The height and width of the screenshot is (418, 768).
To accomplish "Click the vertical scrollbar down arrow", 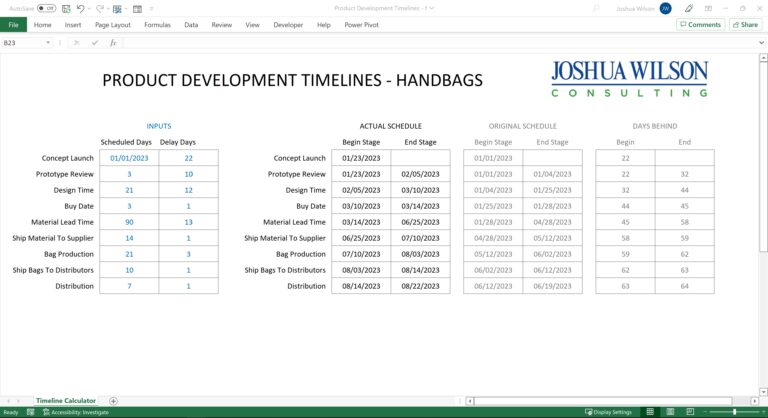I will (763, 392).
